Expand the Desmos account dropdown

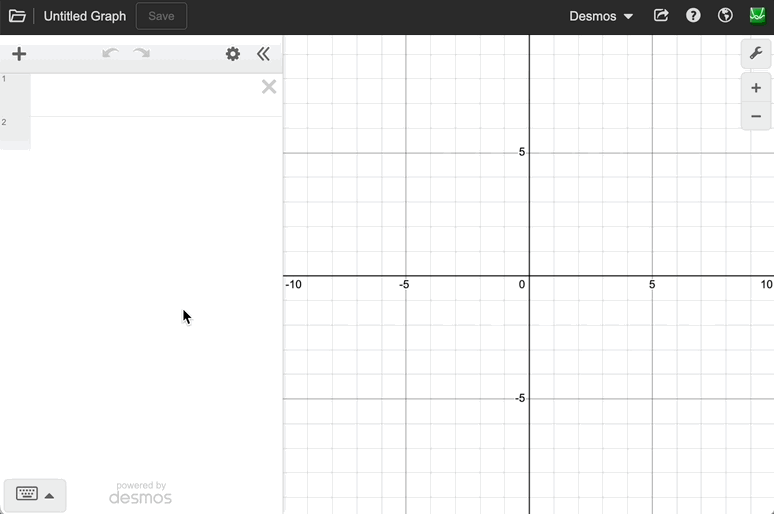[601, 16]
